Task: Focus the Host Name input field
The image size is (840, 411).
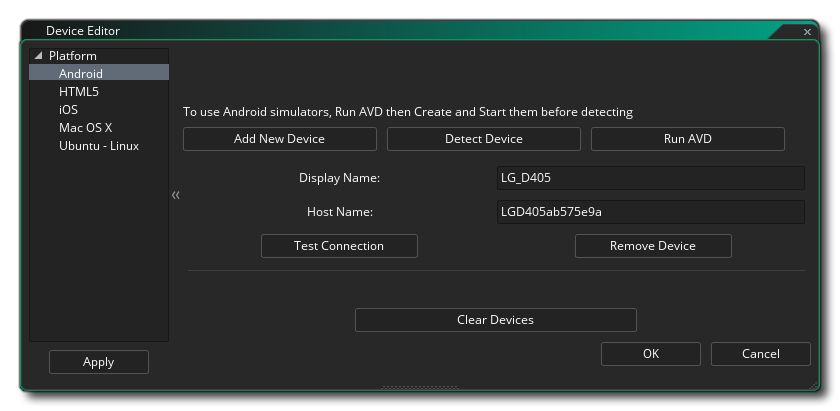Action: click(651, 212)
